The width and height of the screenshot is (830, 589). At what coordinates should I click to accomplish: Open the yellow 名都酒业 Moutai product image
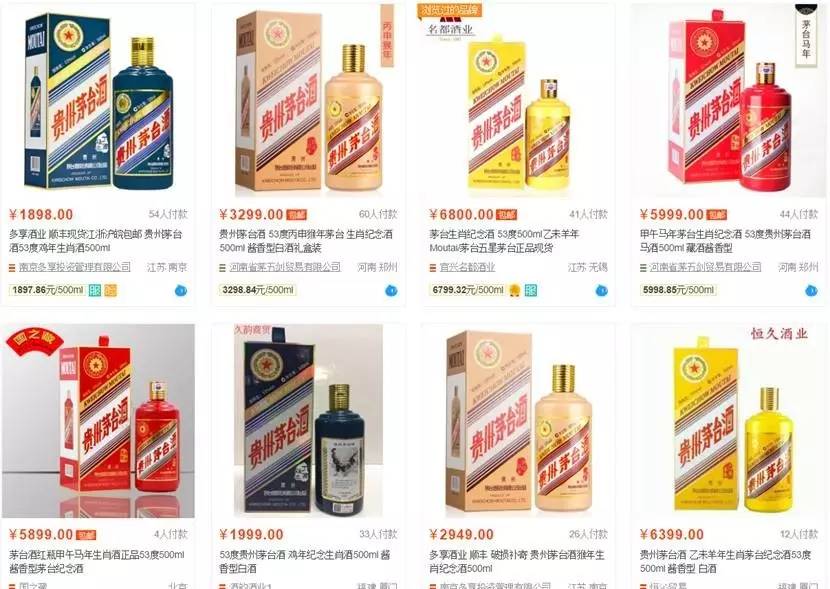(519, 101)
